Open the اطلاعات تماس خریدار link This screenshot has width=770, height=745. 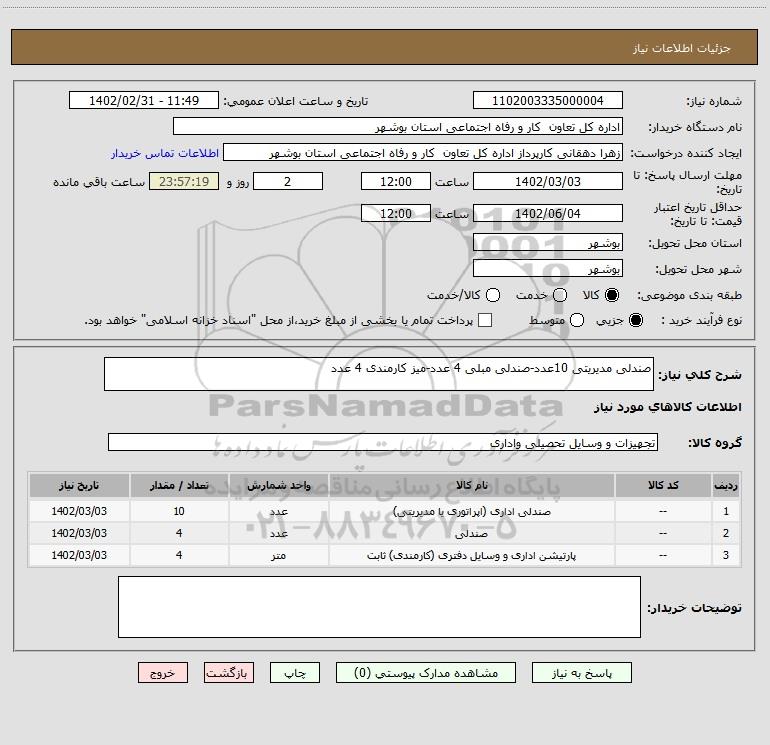coord(165,153)
